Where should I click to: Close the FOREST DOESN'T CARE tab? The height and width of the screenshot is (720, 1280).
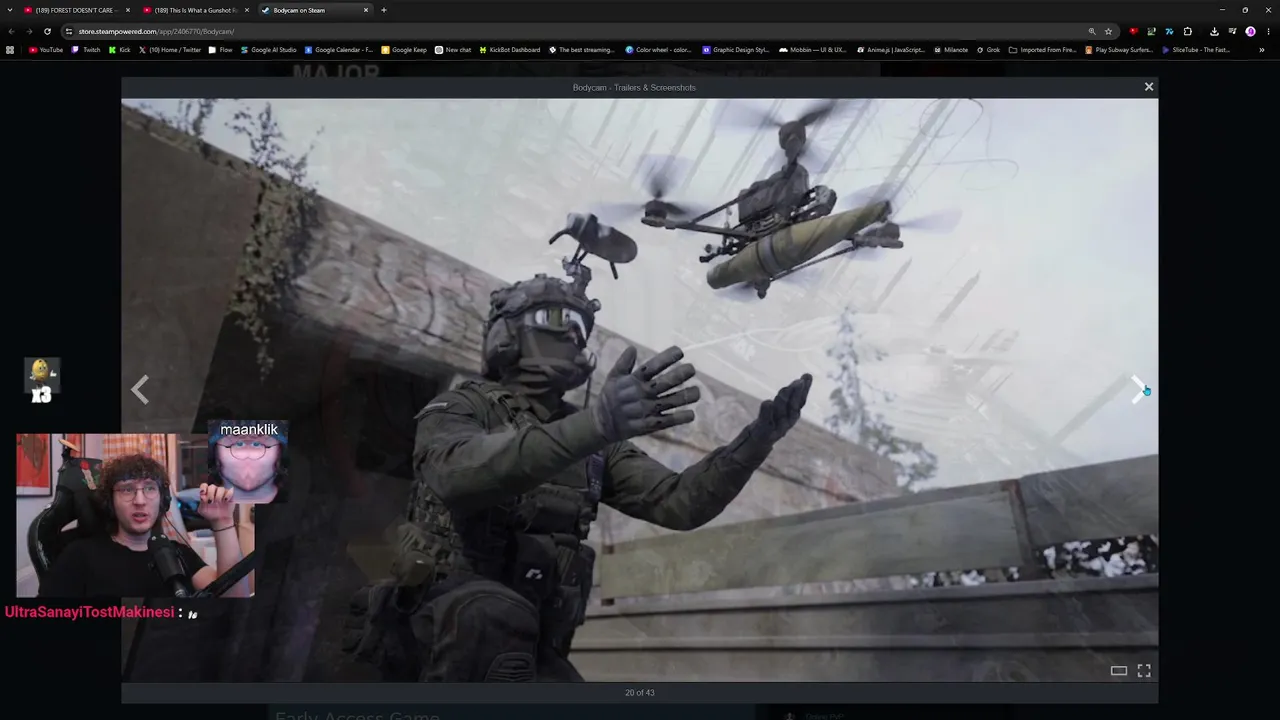pyautogui.click(x=126, y=10)
